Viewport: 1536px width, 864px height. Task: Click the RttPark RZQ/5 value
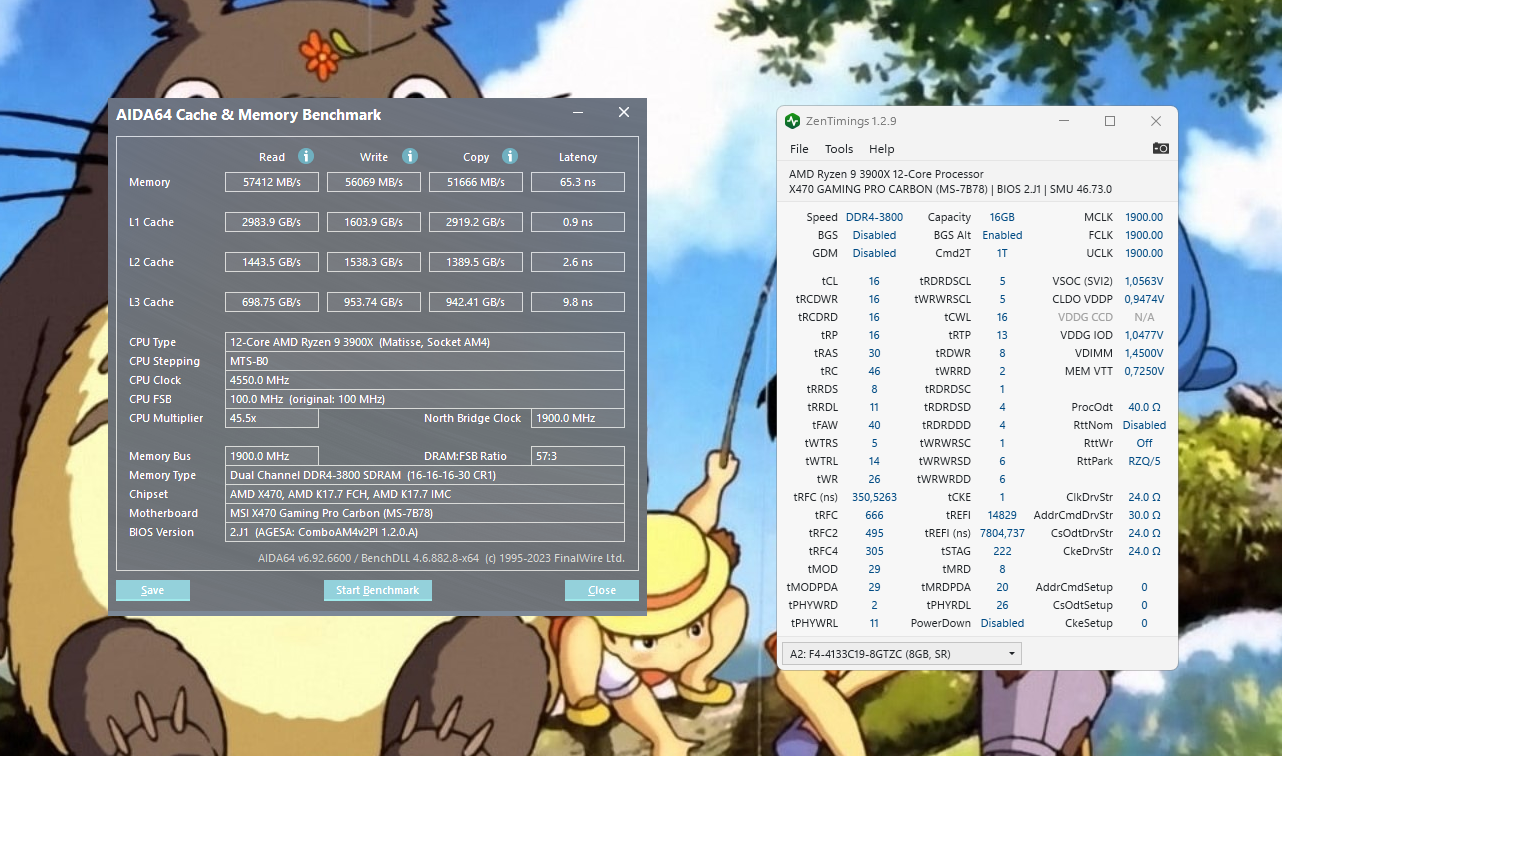pyautogui.click(x=1144, y=461)
